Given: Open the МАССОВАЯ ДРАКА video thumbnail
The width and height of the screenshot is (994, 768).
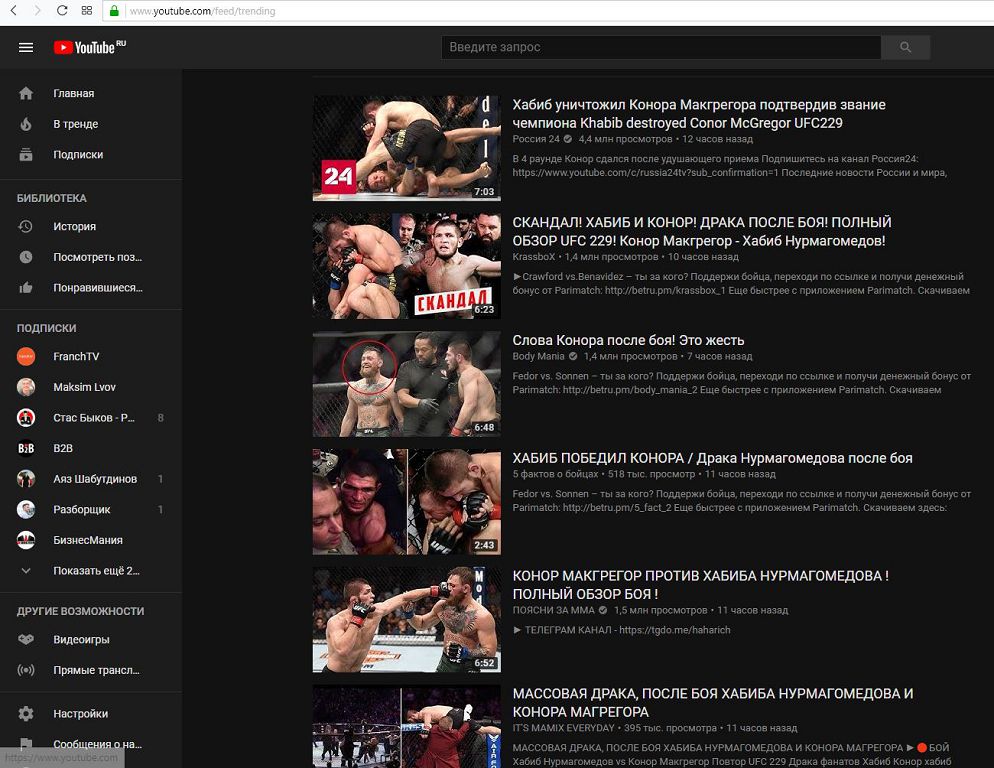Looking at the screenshot, I should click(406, 727).
